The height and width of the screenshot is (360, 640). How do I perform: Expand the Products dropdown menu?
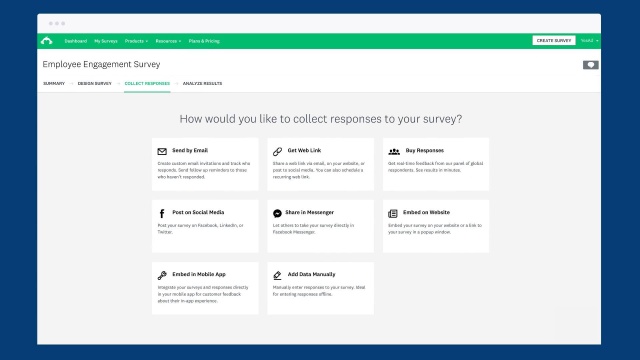click(x=136, y=41)
